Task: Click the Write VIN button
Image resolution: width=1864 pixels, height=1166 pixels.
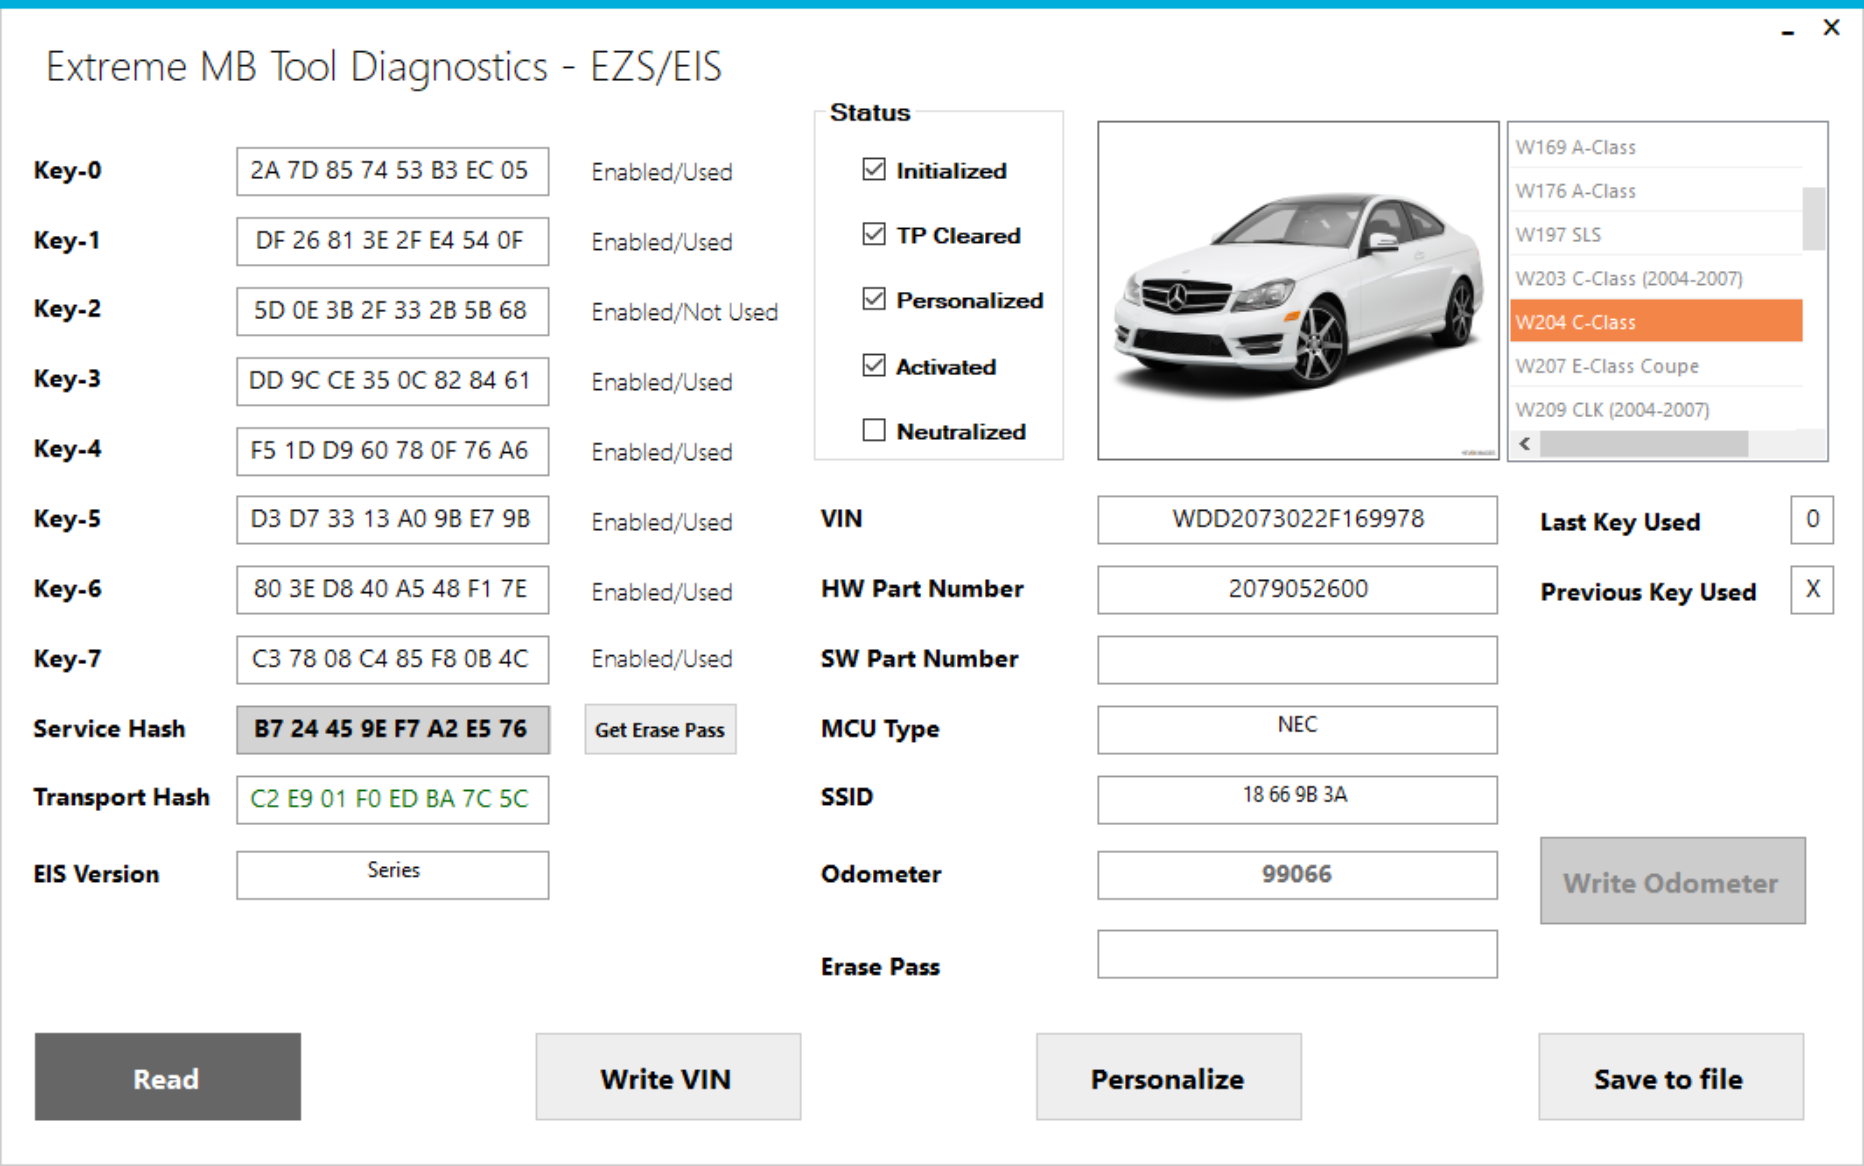Action: pyautogui.click(x=668, y=1077)
